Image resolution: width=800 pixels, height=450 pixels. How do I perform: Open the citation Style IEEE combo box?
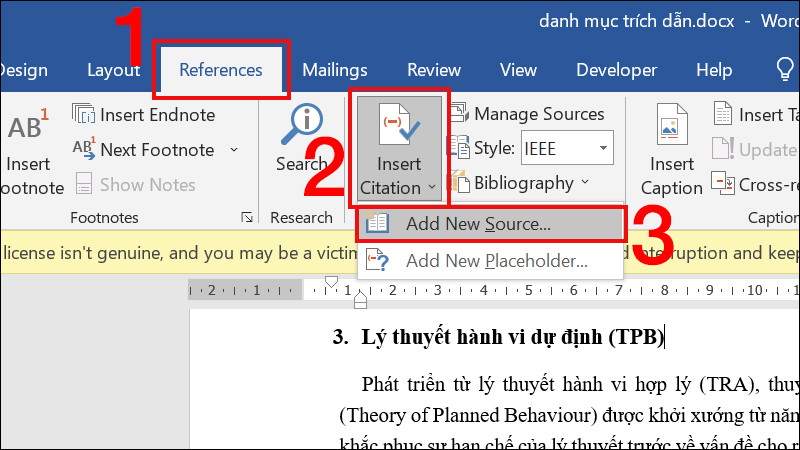(565, 149)
